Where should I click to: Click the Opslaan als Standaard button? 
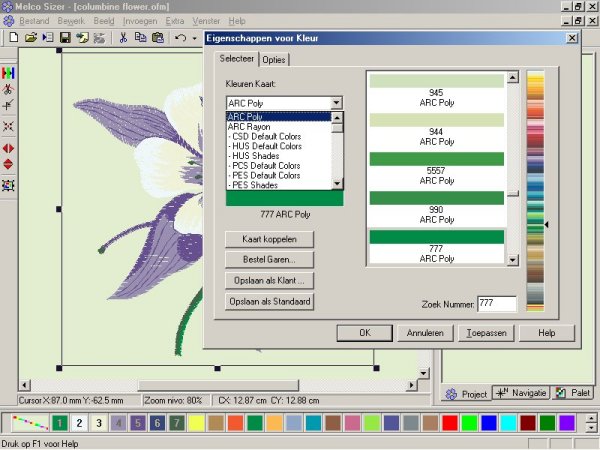(269, 302)
